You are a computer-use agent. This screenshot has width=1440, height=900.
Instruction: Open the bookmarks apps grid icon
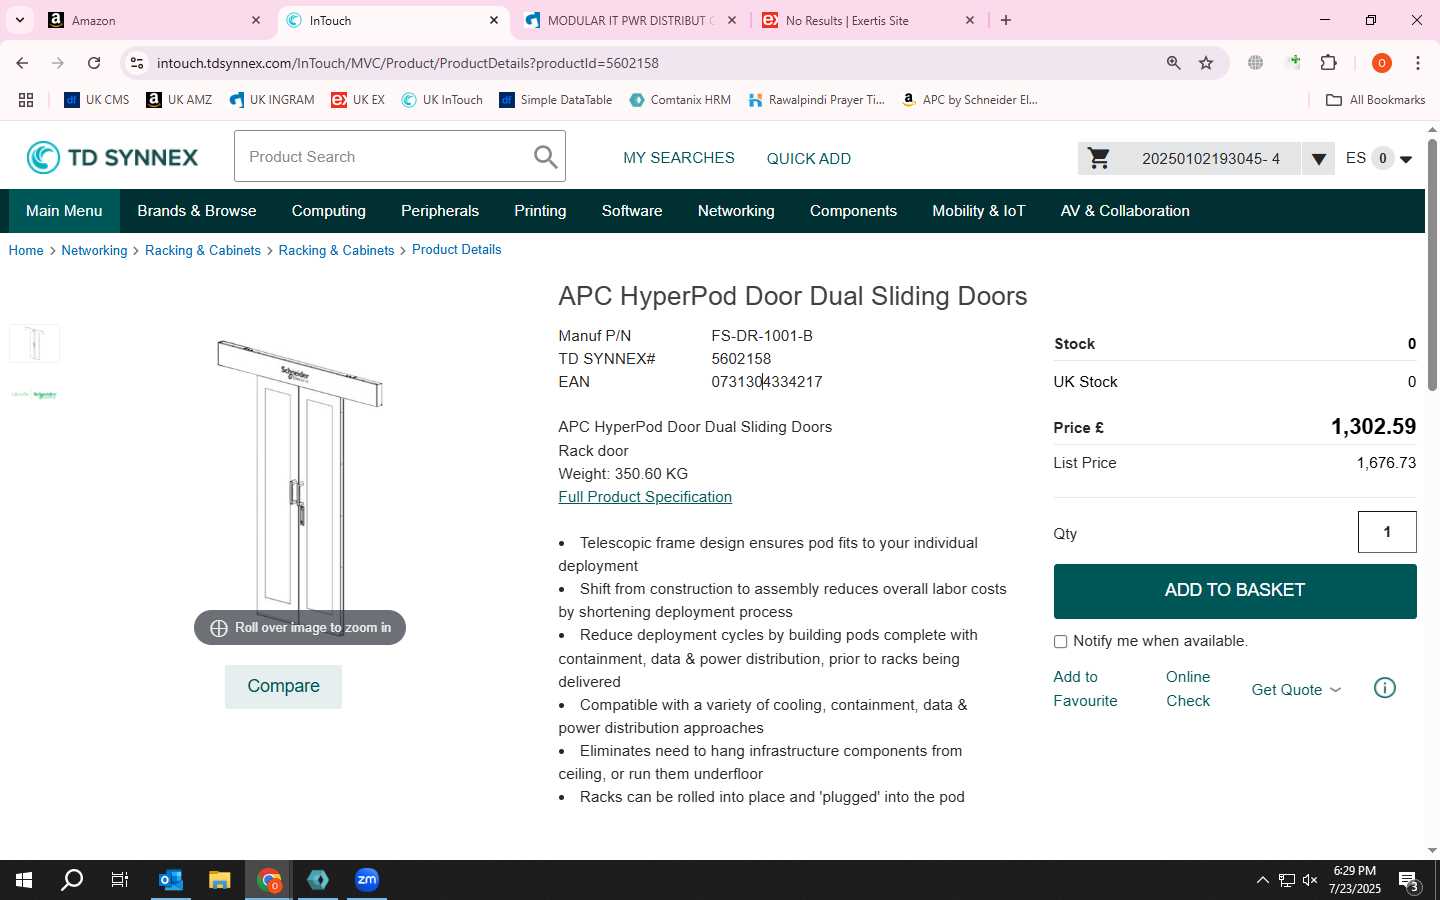pos(26,100)
